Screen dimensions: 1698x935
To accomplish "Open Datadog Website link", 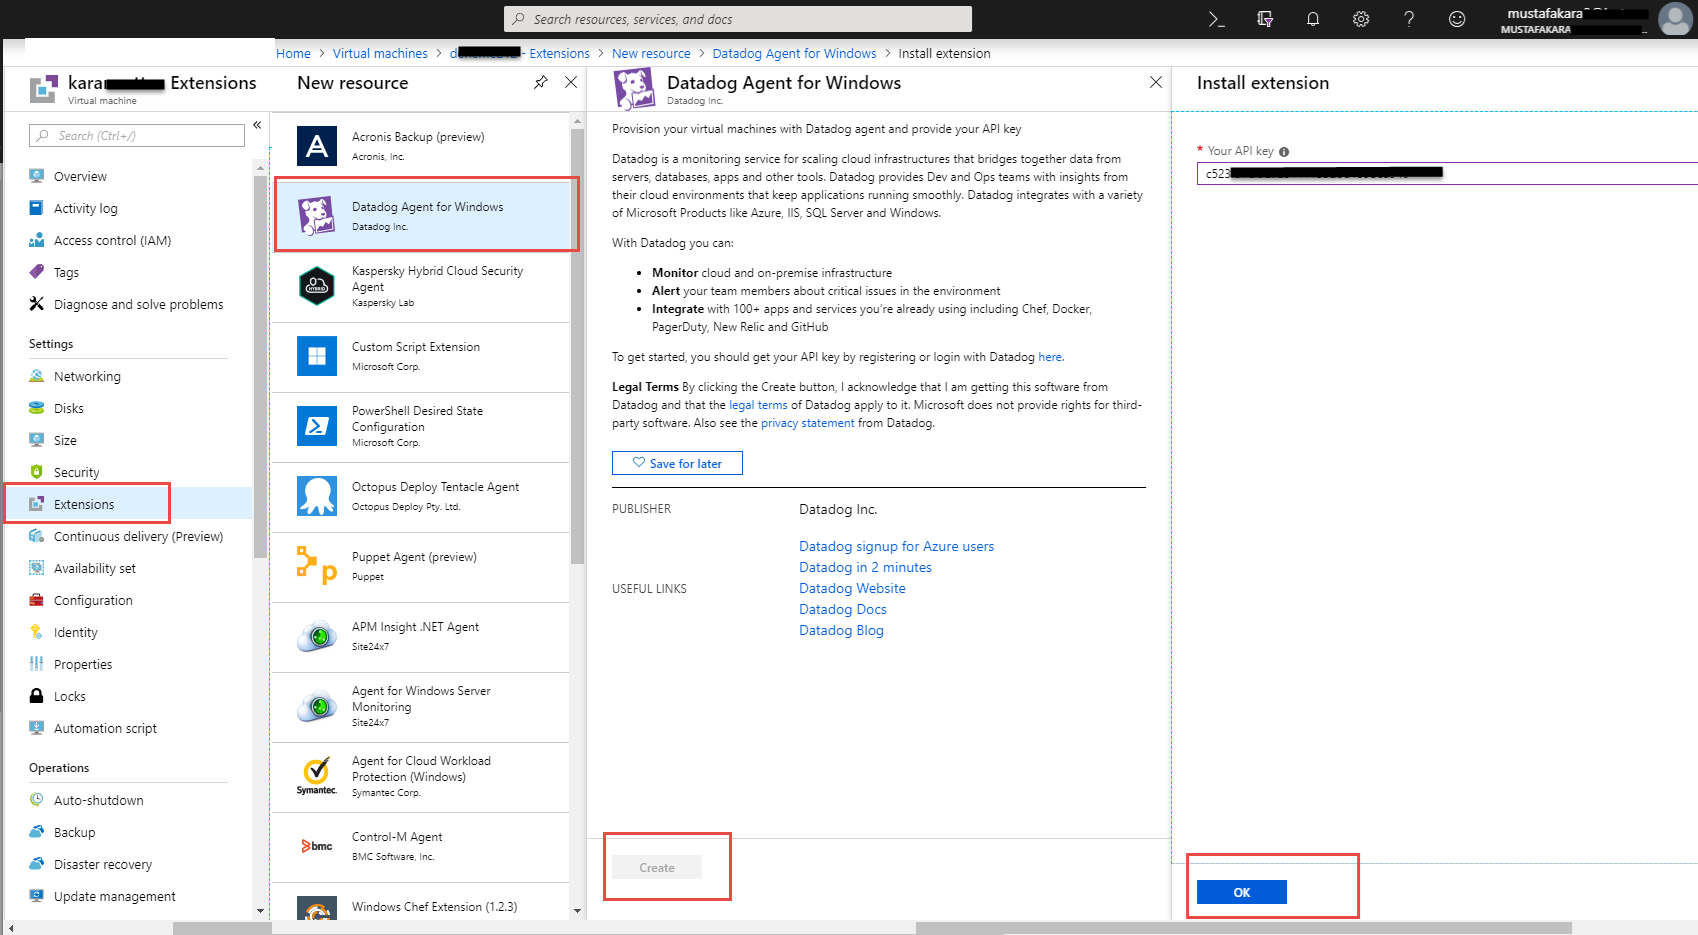I will (852, 588).
